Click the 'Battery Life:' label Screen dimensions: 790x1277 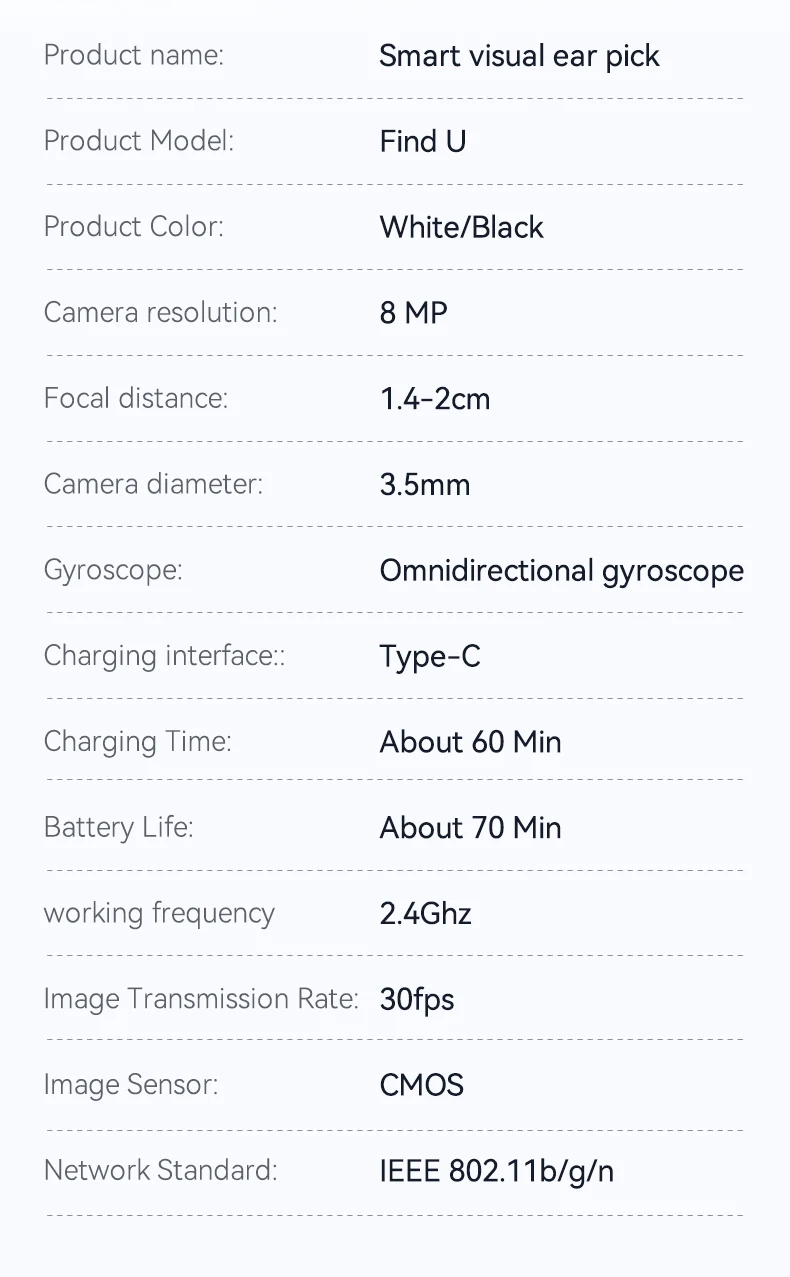tap(118, 827)
